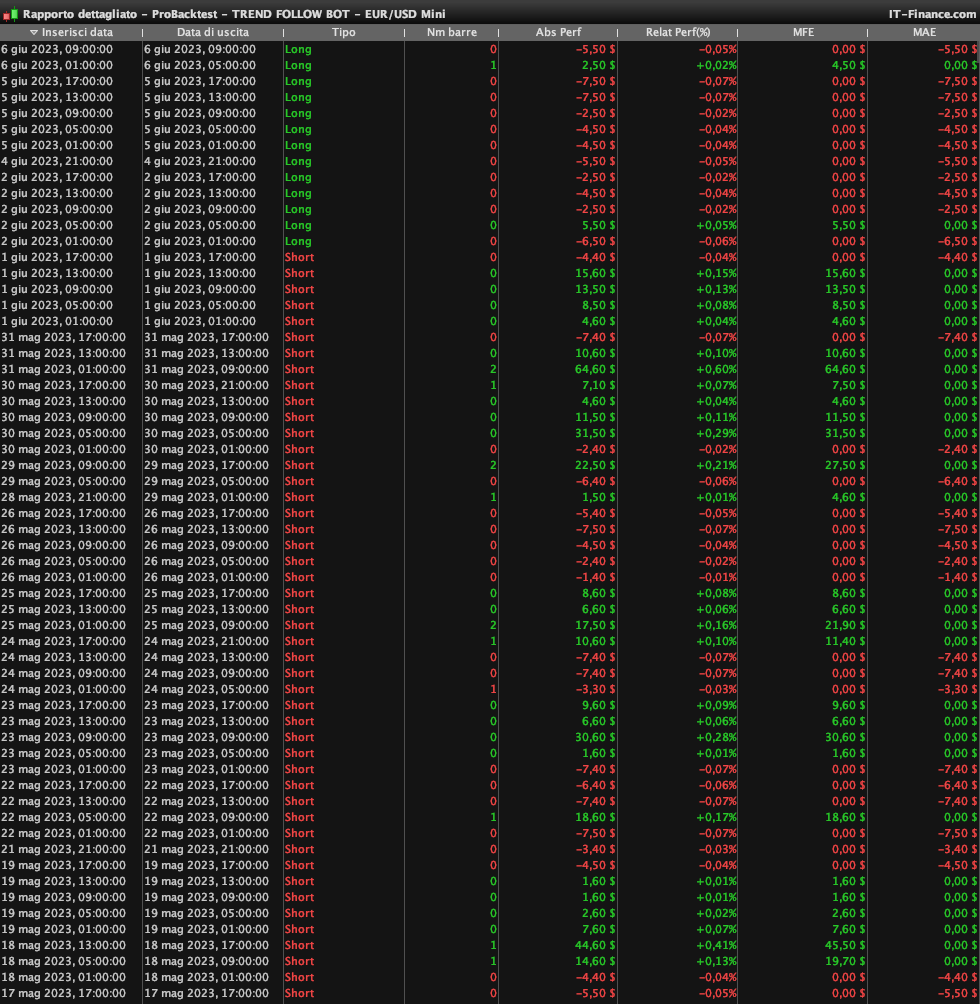
Task: Click exit date 29 mag 2023, 17:00:00
Action: point(206,466)
